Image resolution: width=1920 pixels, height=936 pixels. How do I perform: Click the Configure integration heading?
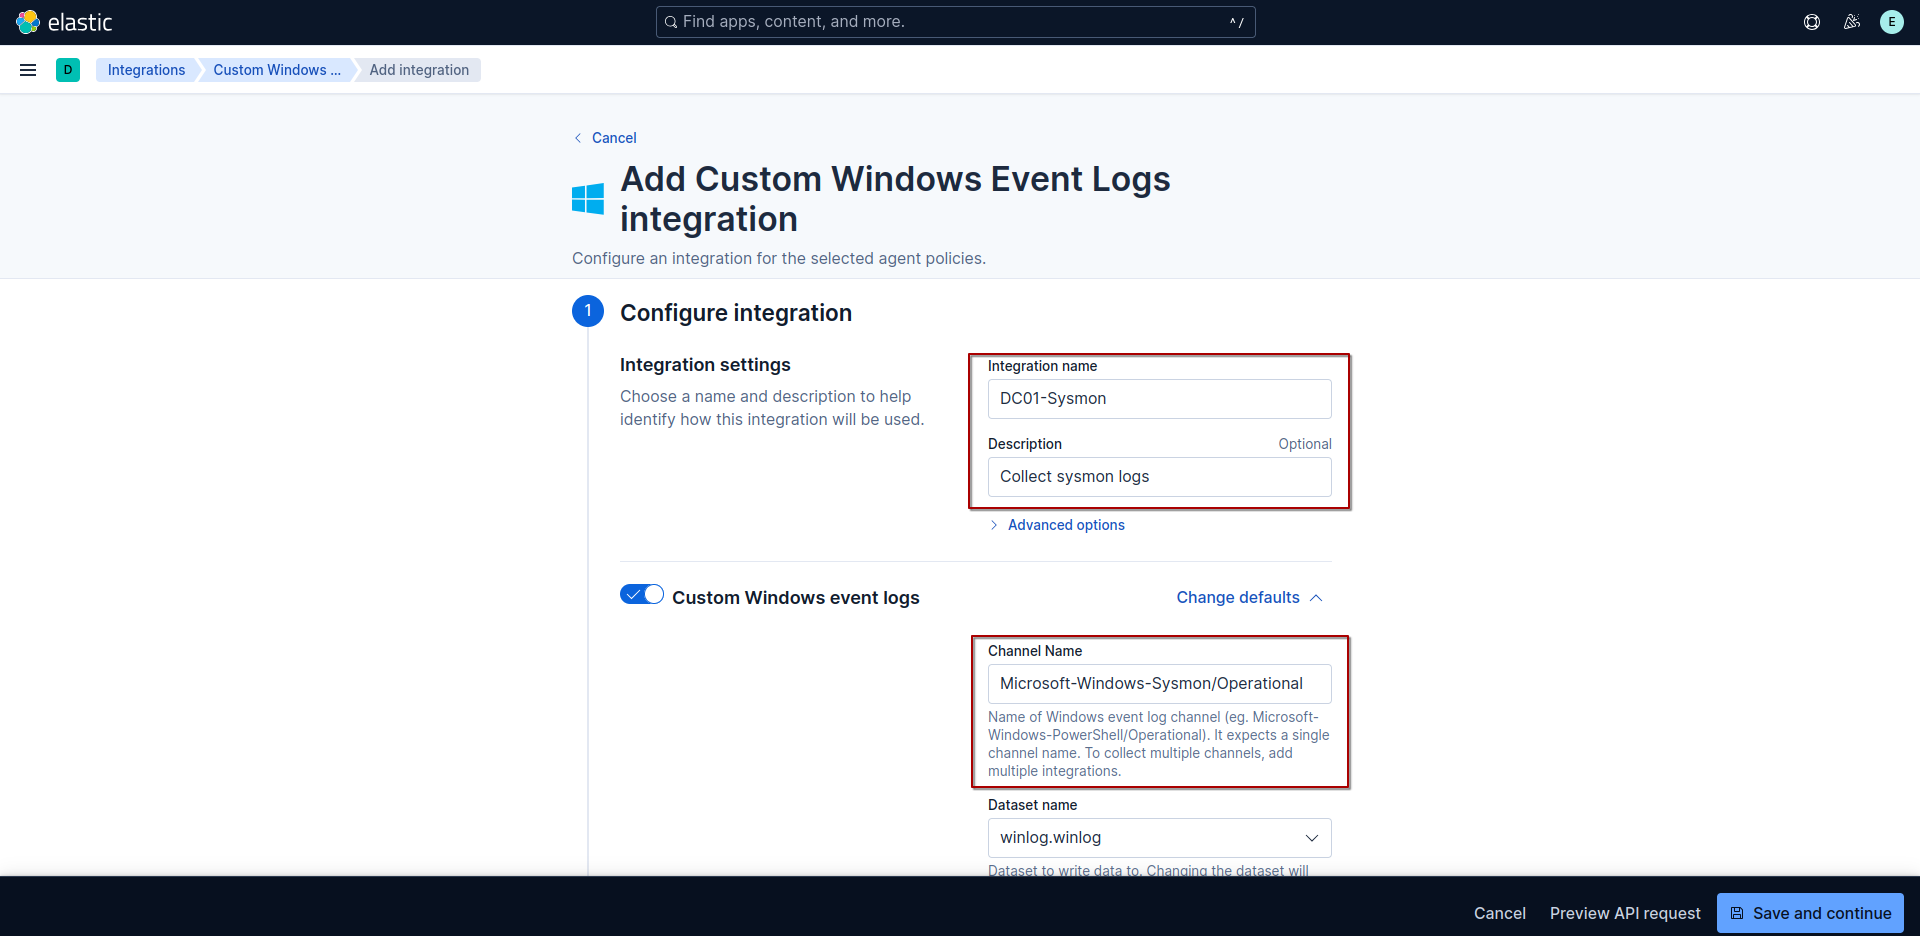pyautogui.click(x=736, y=313)
